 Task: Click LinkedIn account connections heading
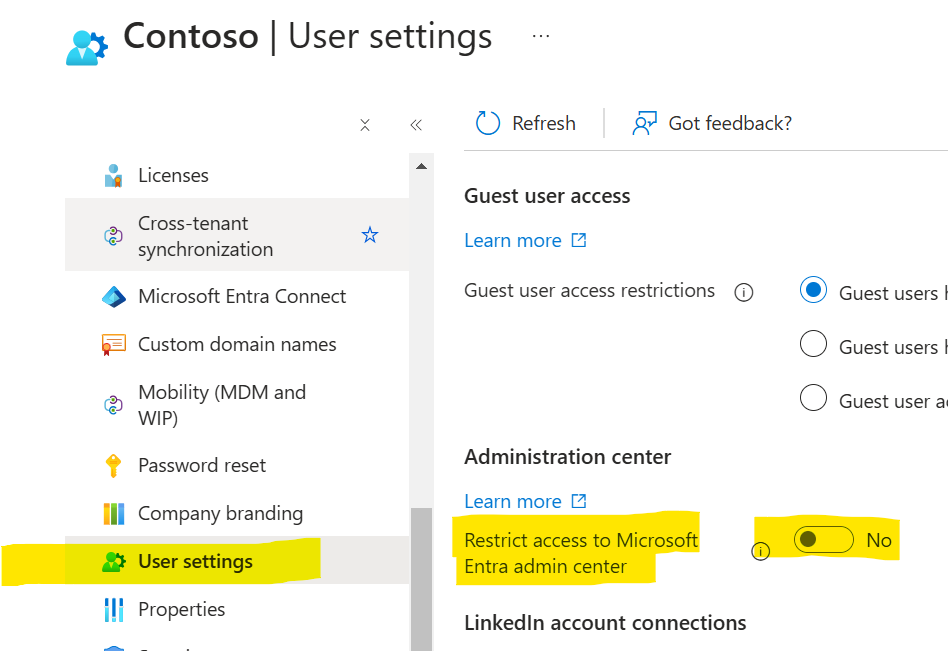click(x=605, y=623)
